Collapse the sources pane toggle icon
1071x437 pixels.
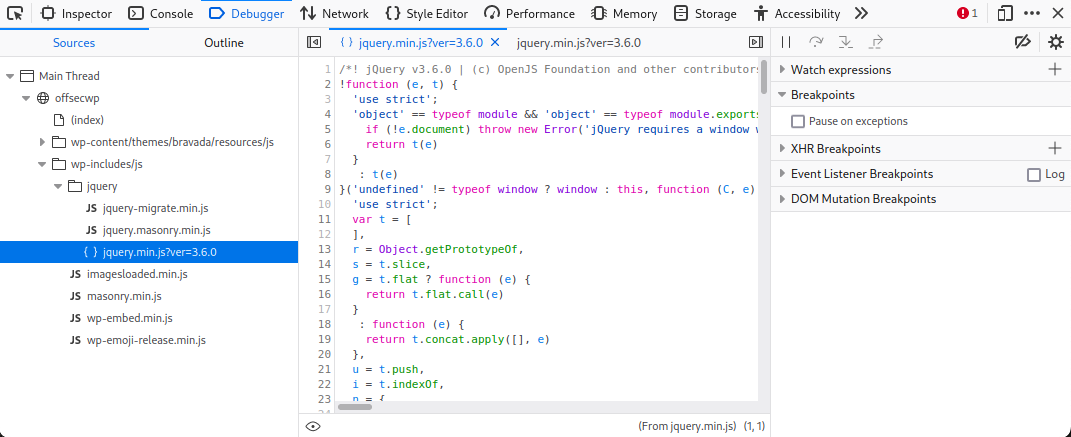pos(313,42)
